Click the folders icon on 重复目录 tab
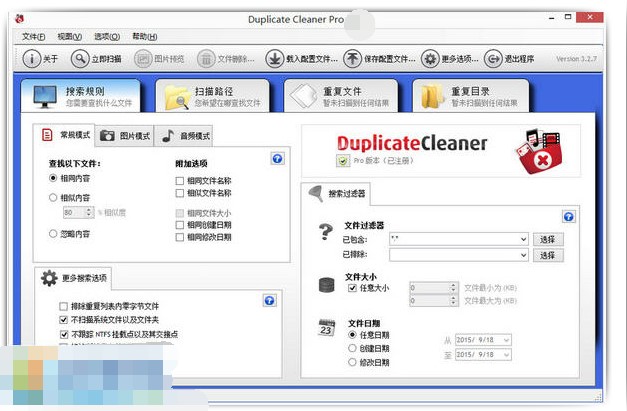Screen dimensions: 627x411 tap(432, 96)
